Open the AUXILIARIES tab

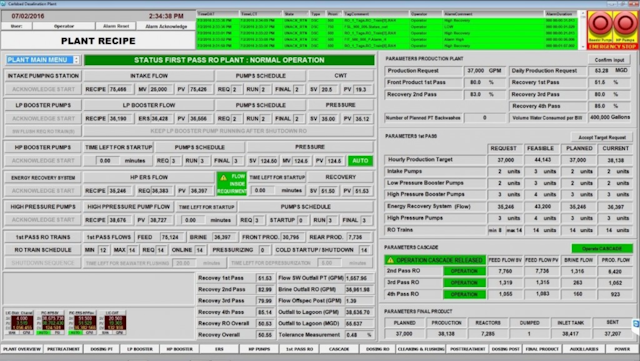pyautogui.click(x=584, y=349)
